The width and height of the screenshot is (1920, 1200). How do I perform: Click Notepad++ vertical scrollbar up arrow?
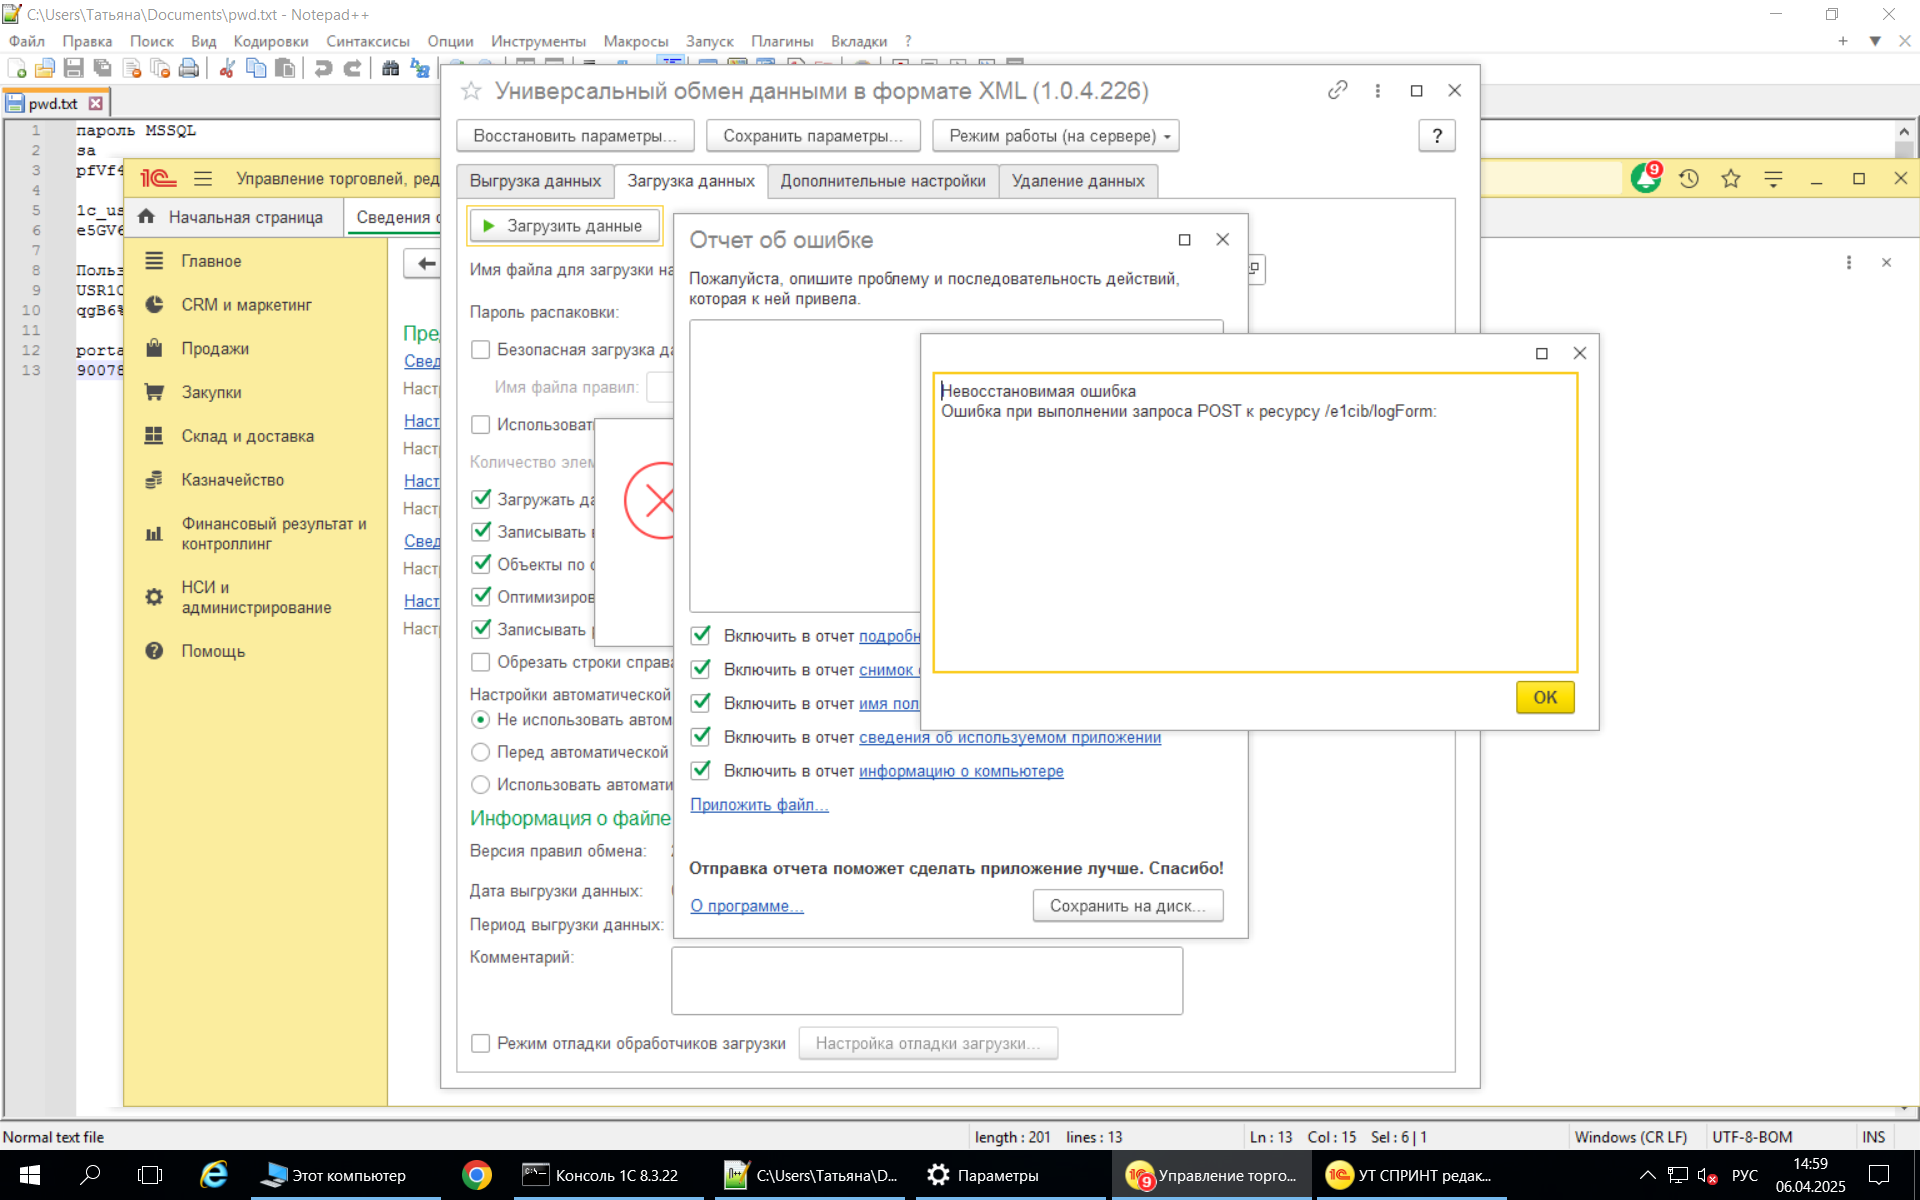[x=1904, y=131]
